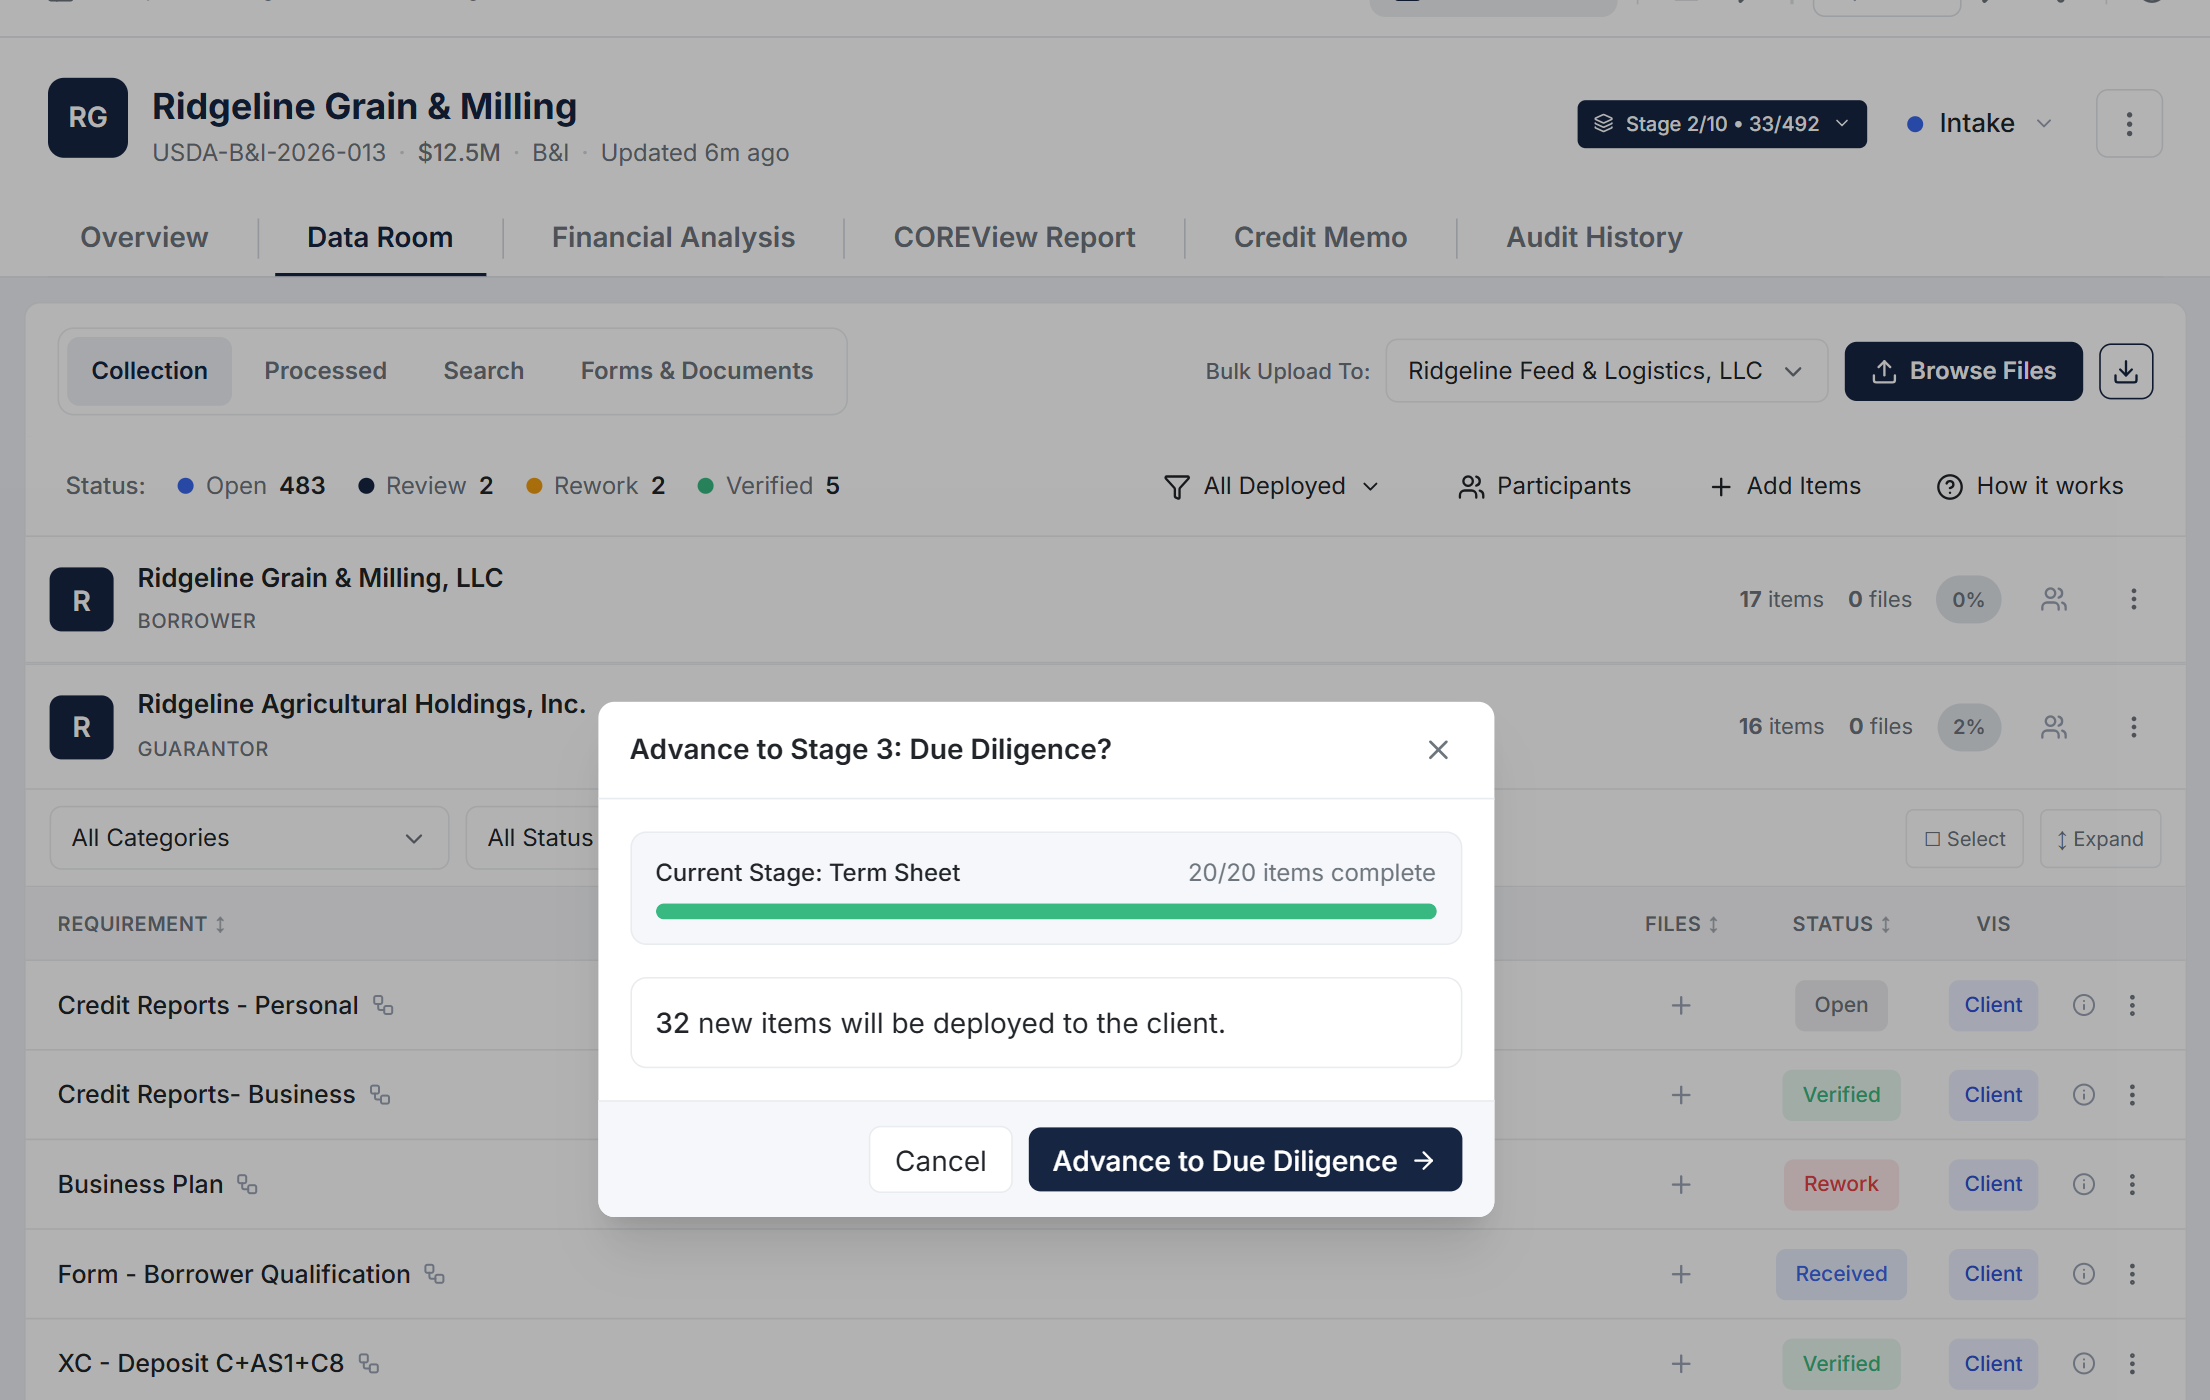Cancel the stage advancement dialog

940,1160
